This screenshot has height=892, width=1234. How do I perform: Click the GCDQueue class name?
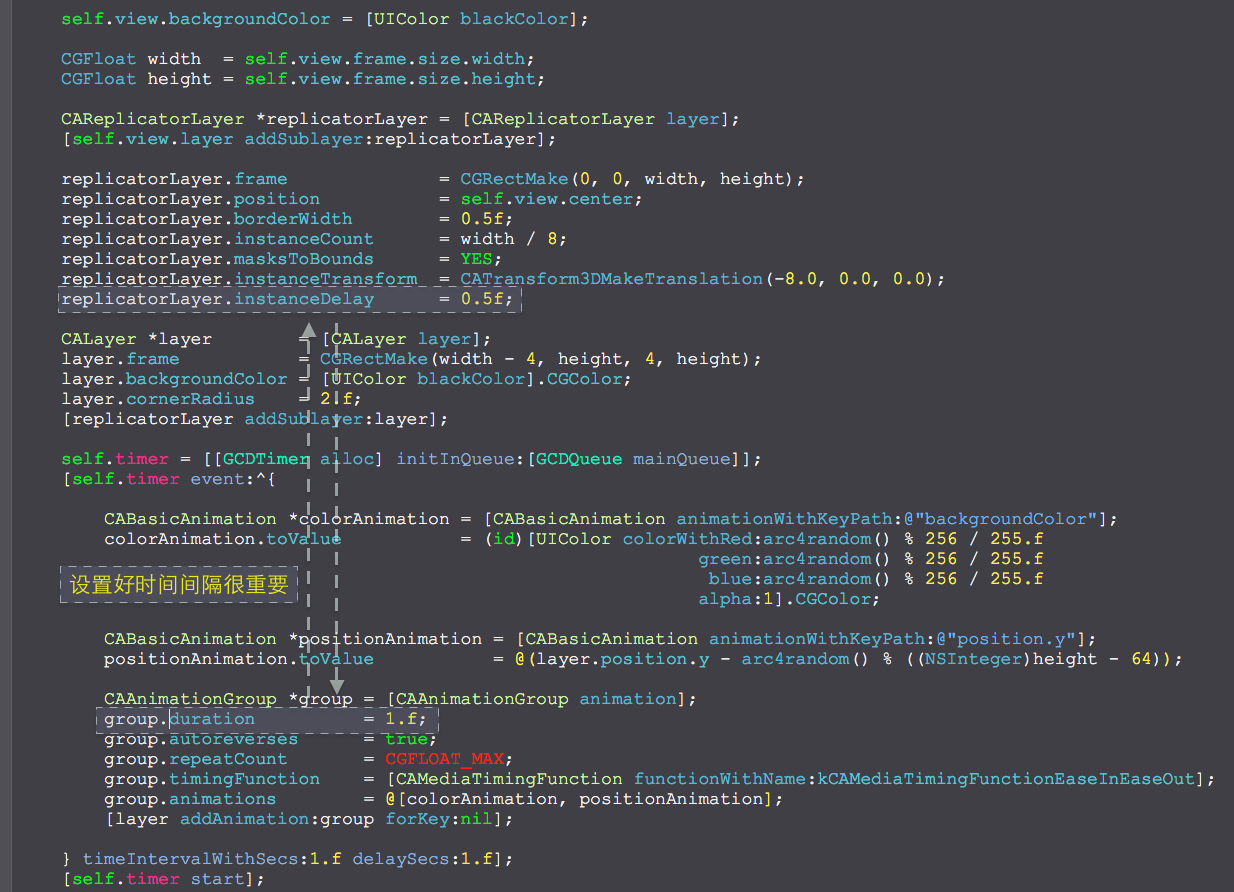580,459
